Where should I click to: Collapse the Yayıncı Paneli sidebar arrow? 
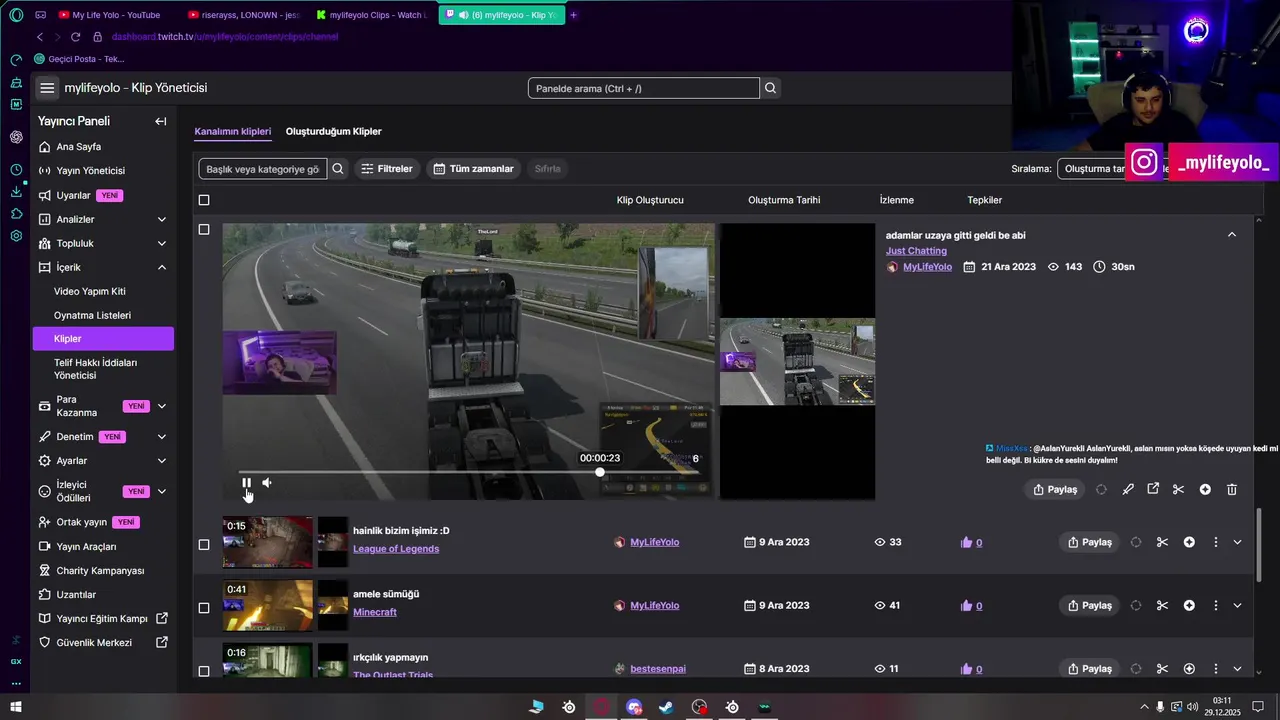point(160,121)
